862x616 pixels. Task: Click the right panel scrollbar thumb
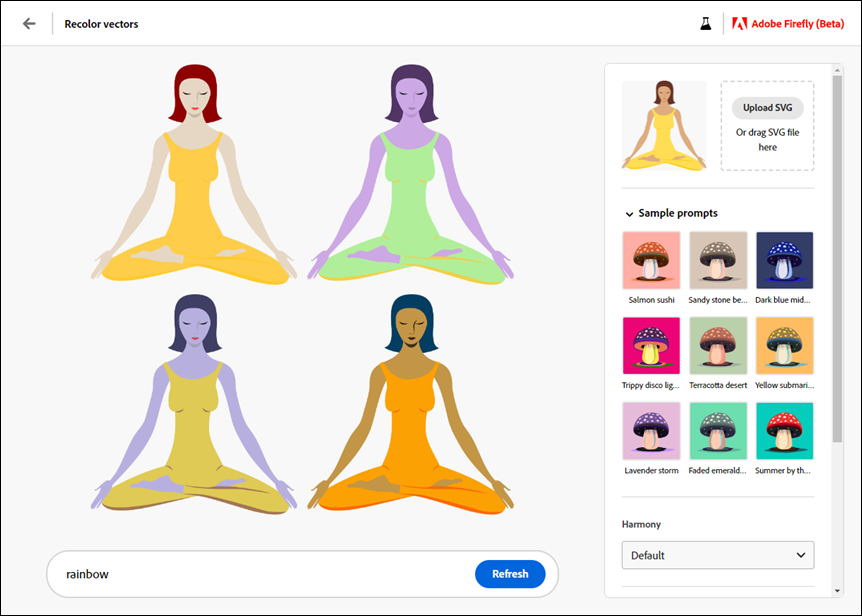pos(837,258)
